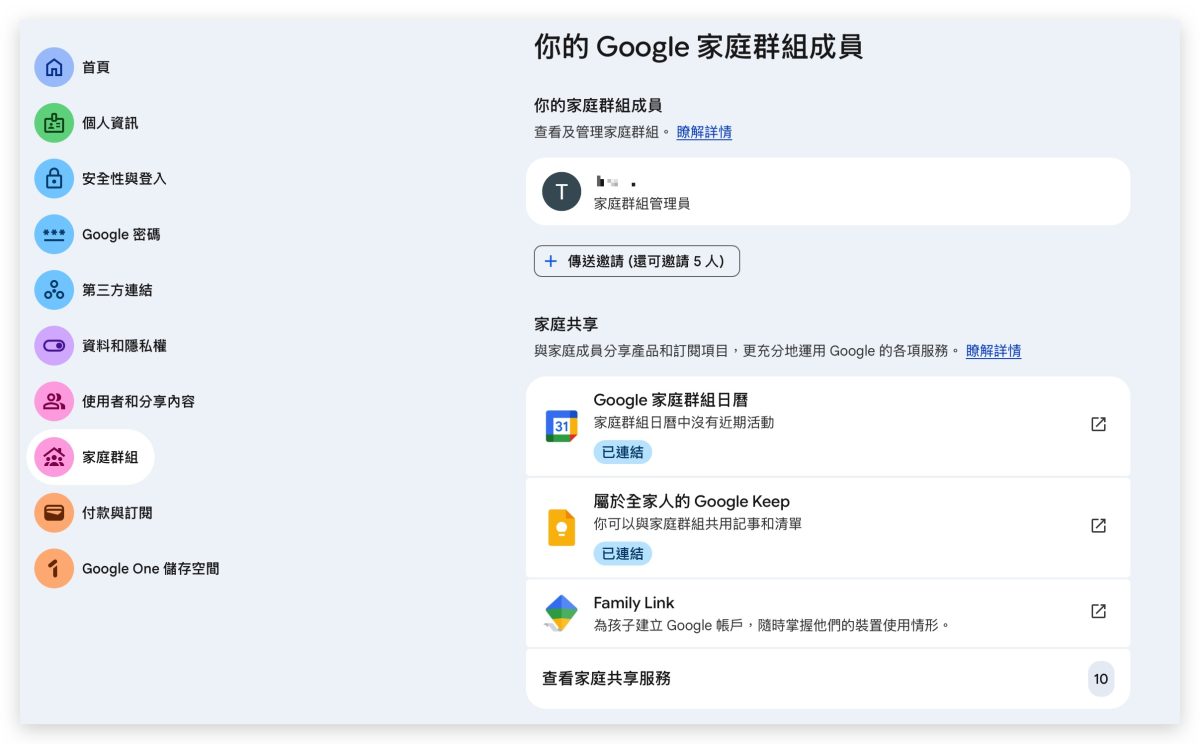
Task: Click the Home house icon in sidebar
Action: tap(54, 67)
